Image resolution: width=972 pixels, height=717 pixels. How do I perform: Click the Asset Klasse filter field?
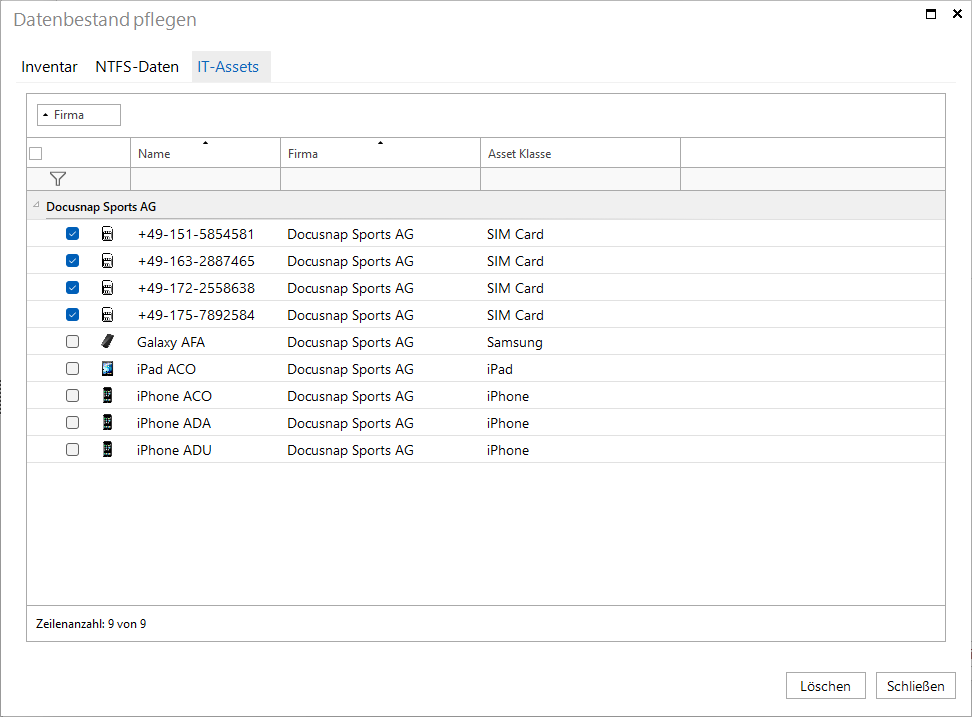point(580,179)
